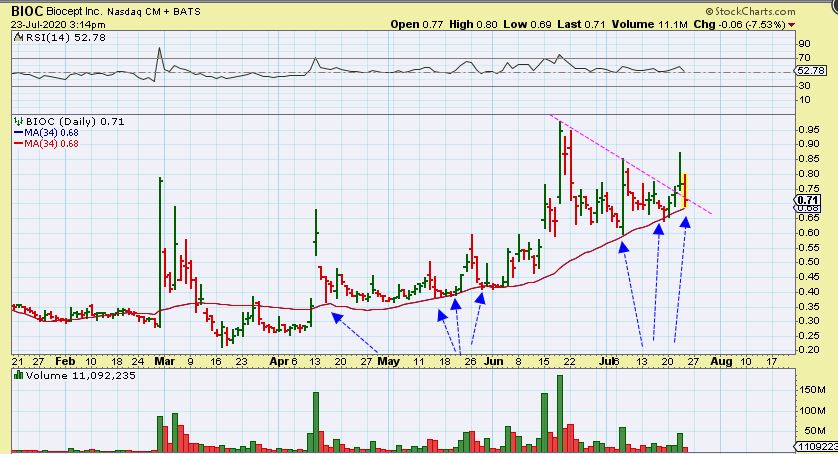Click the company name Biocept Inc.

point(74,11)
